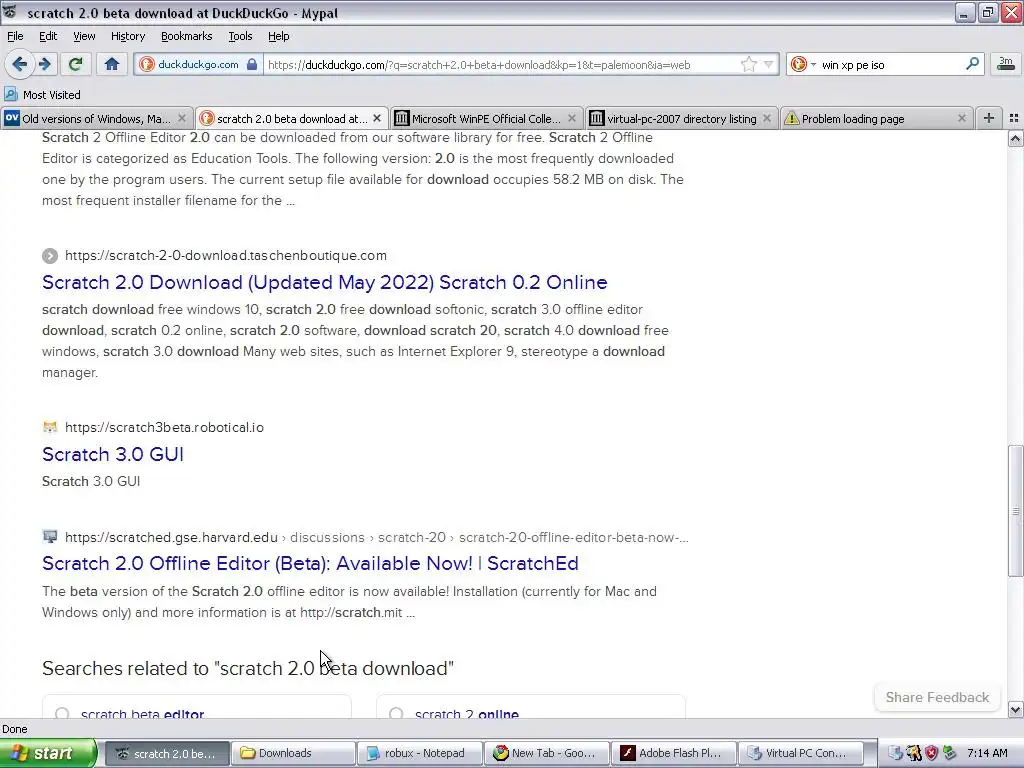Click the taschenboutique result favicon

(50, 255)
